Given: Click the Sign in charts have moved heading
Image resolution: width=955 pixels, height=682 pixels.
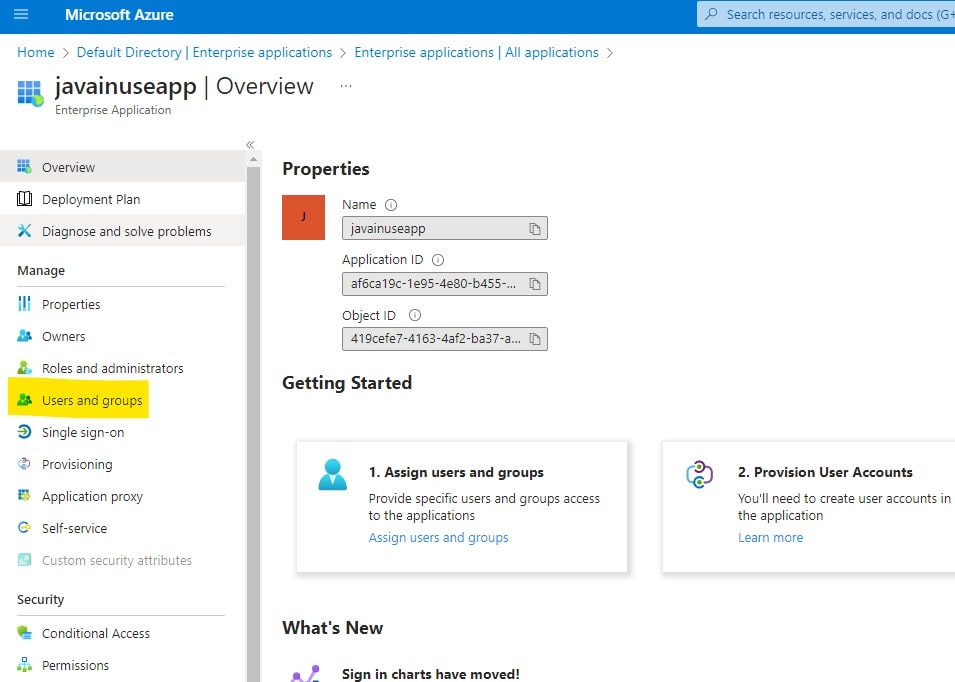Looking at the screenshot, I should pyautogui.click(x=431, y=673).
